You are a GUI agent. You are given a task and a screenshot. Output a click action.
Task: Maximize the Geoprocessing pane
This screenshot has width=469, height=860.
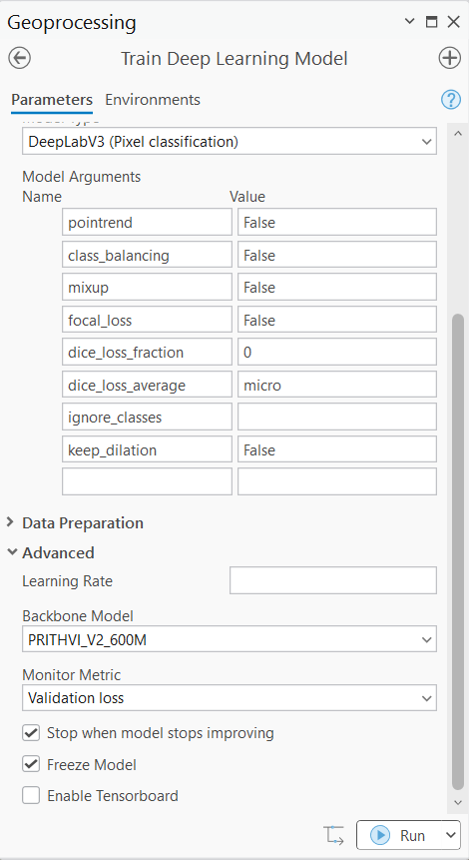pyautogui.click(x=432, y=22)
